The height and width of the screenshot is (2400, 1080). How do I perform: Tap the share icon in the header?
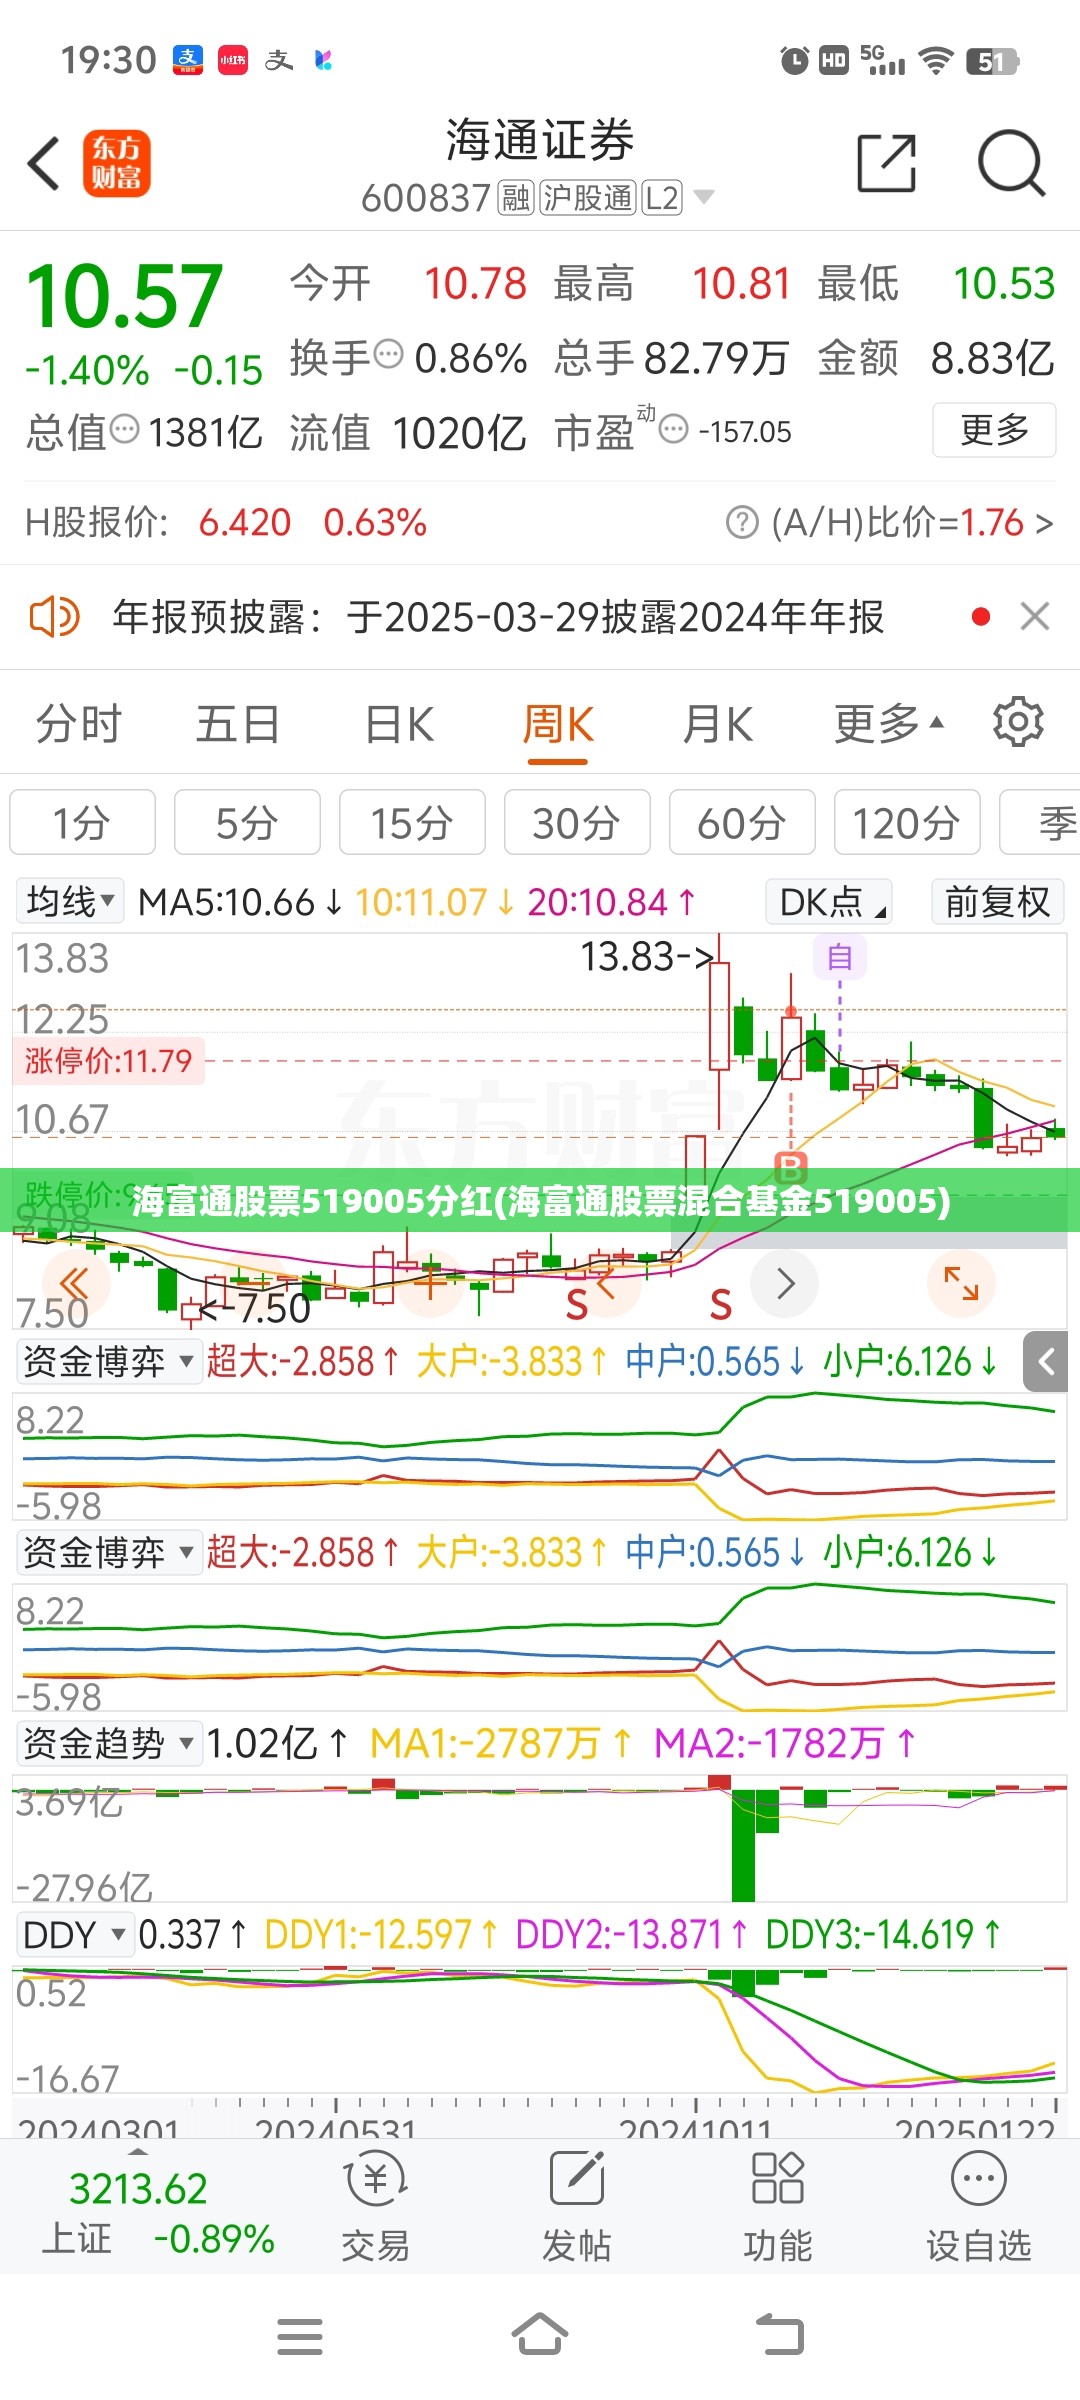[x=887, y=163]
